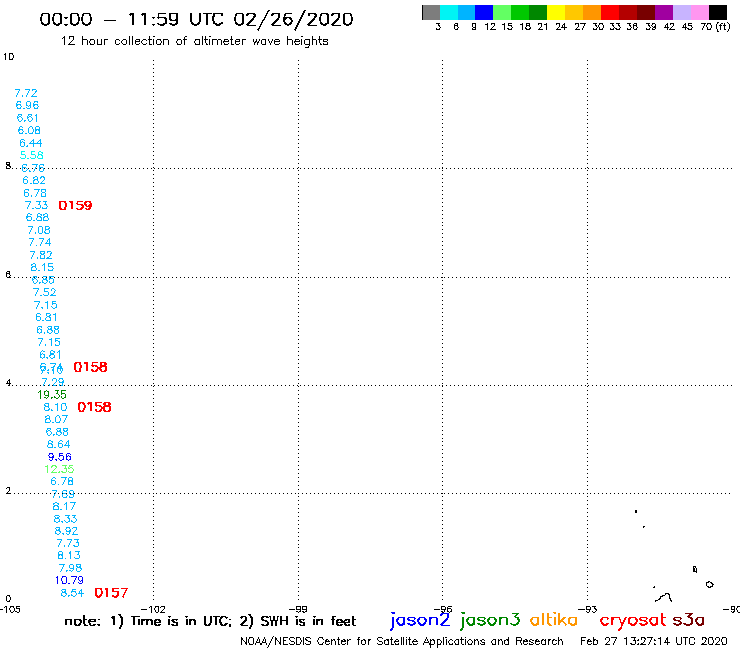
Task: Pick the bright red swatch in the legend
Action: pyautogui.click(x=610, y=12)
